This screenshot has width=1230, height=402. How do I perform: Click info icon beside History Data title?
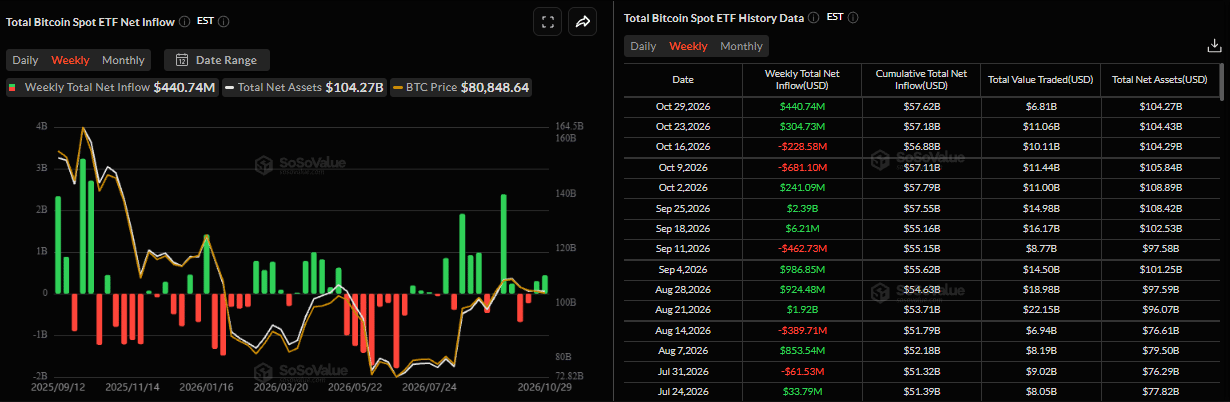tap(814, 18)
